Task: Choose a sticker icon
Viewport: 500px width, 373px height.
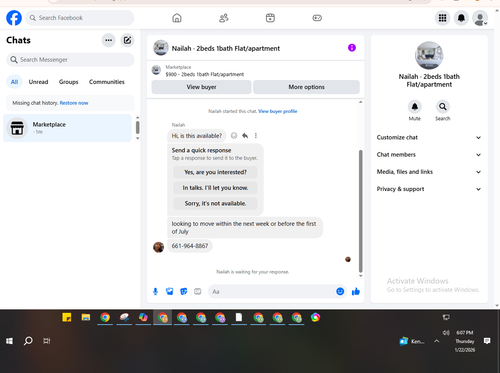Action: click(184, 292)
